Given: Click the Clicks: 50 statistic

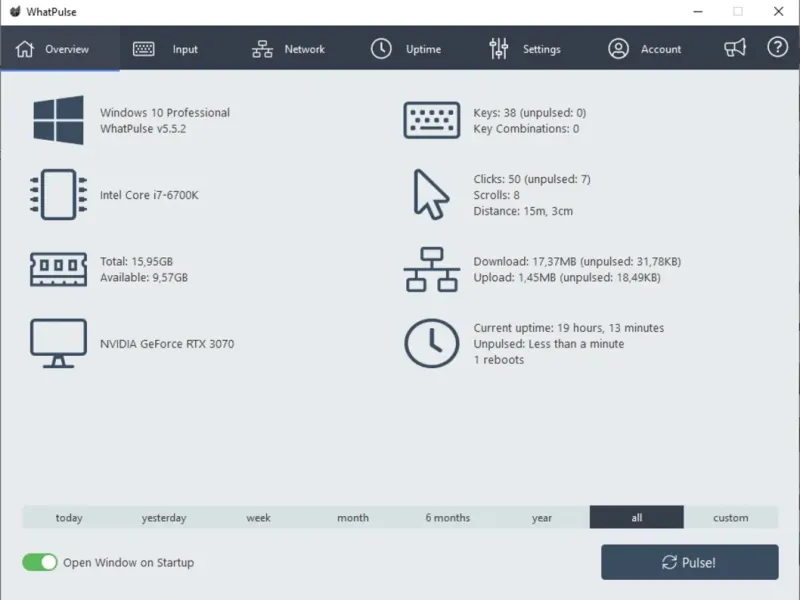Looking at the screenshot, I should [532, 179].
